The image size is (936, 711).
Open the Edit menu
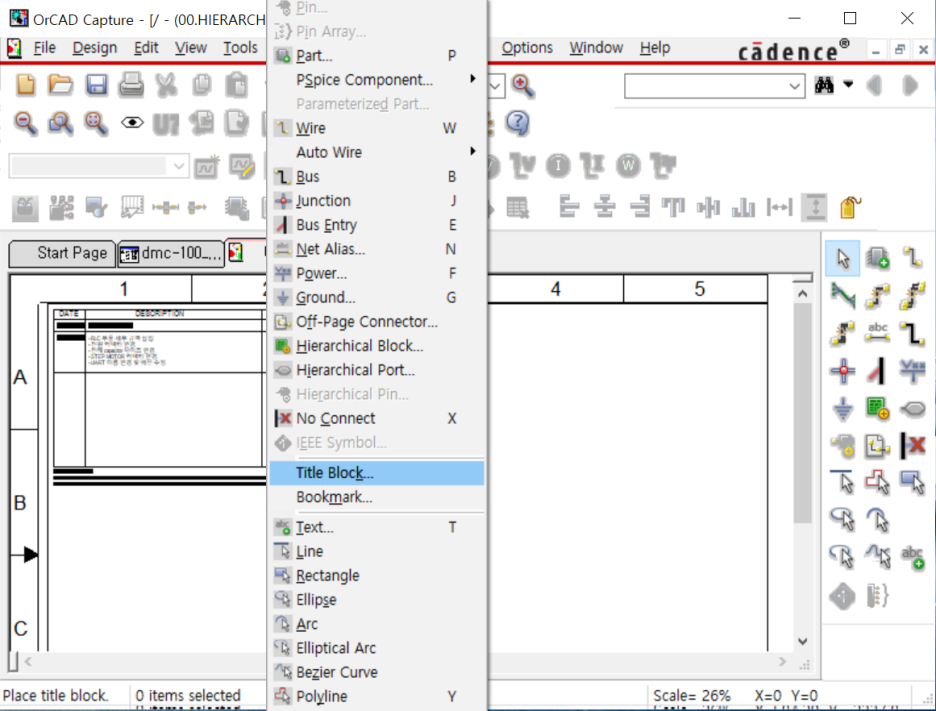pos(146,48)
